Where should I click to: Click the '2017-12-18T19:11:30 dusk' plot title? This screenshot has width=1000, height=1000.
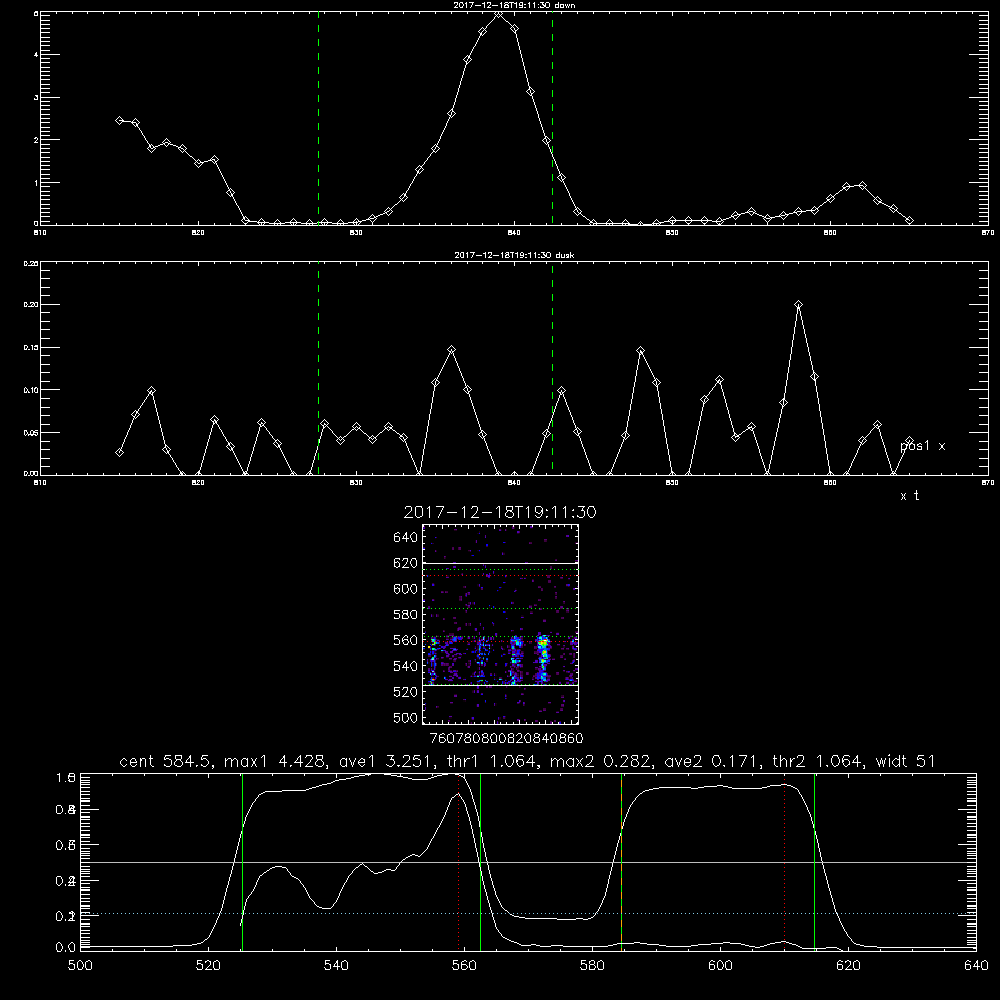514,255
